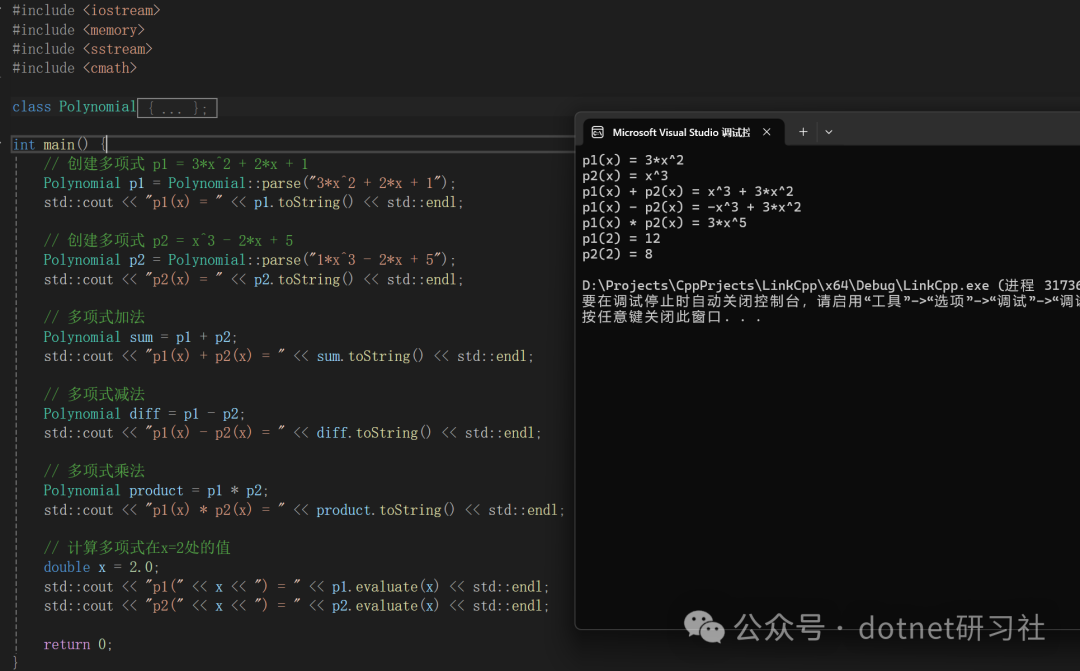1080x671 pixels.
Task: Click console output p1(x) + p2(x) line
Action: pos(687,192)
